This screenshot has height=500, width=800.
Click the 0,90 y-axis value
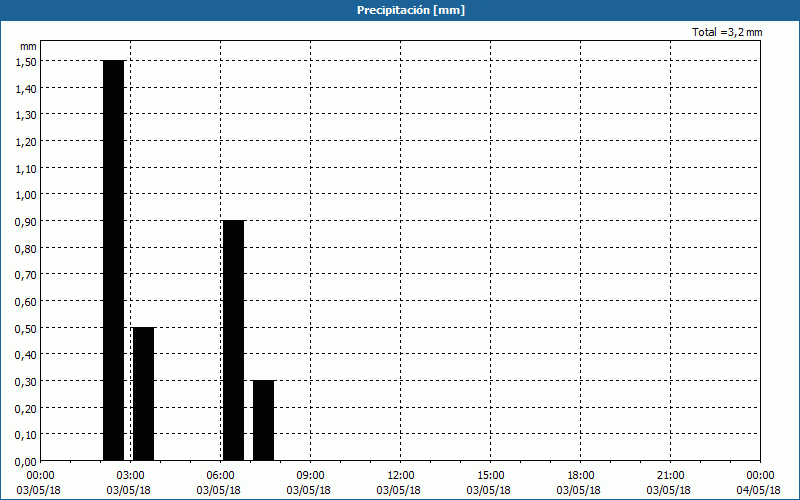pyautogui.click(x=26, y=221)
